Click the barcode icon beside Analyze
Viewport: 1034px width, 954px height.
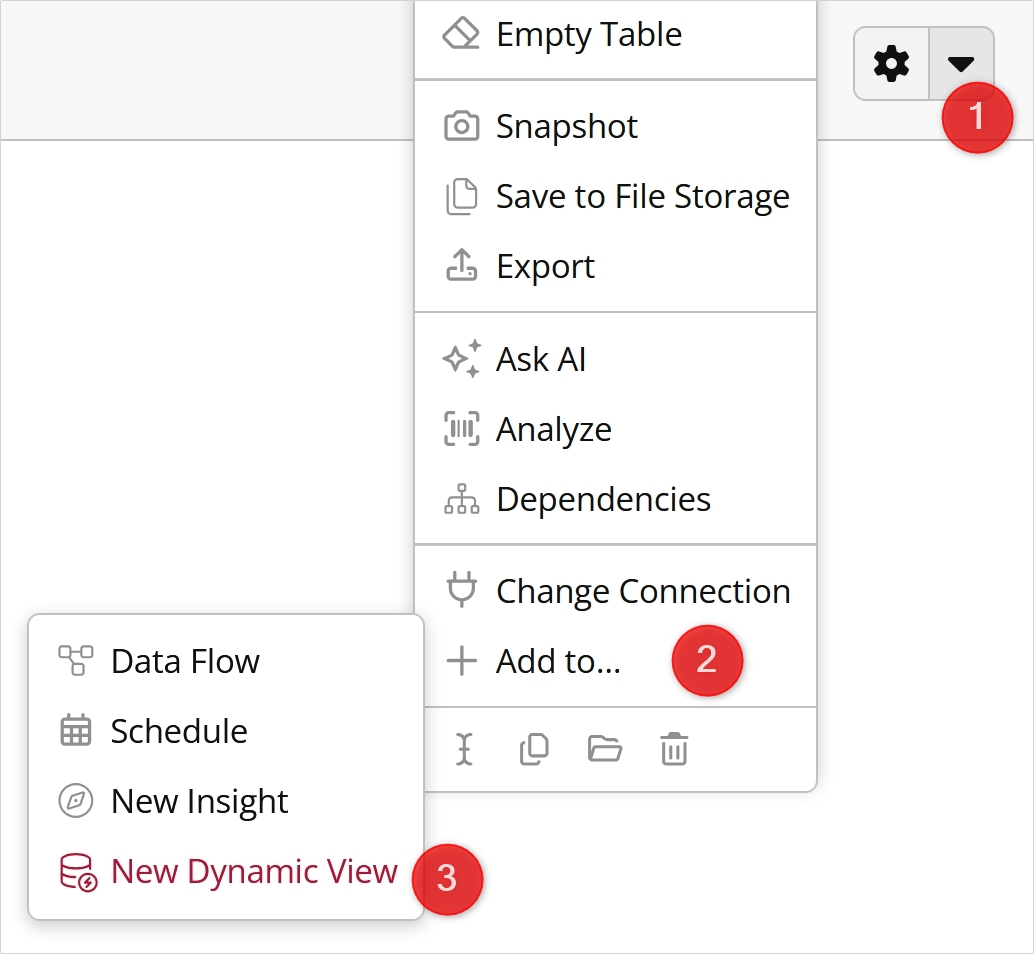[462, 429]
